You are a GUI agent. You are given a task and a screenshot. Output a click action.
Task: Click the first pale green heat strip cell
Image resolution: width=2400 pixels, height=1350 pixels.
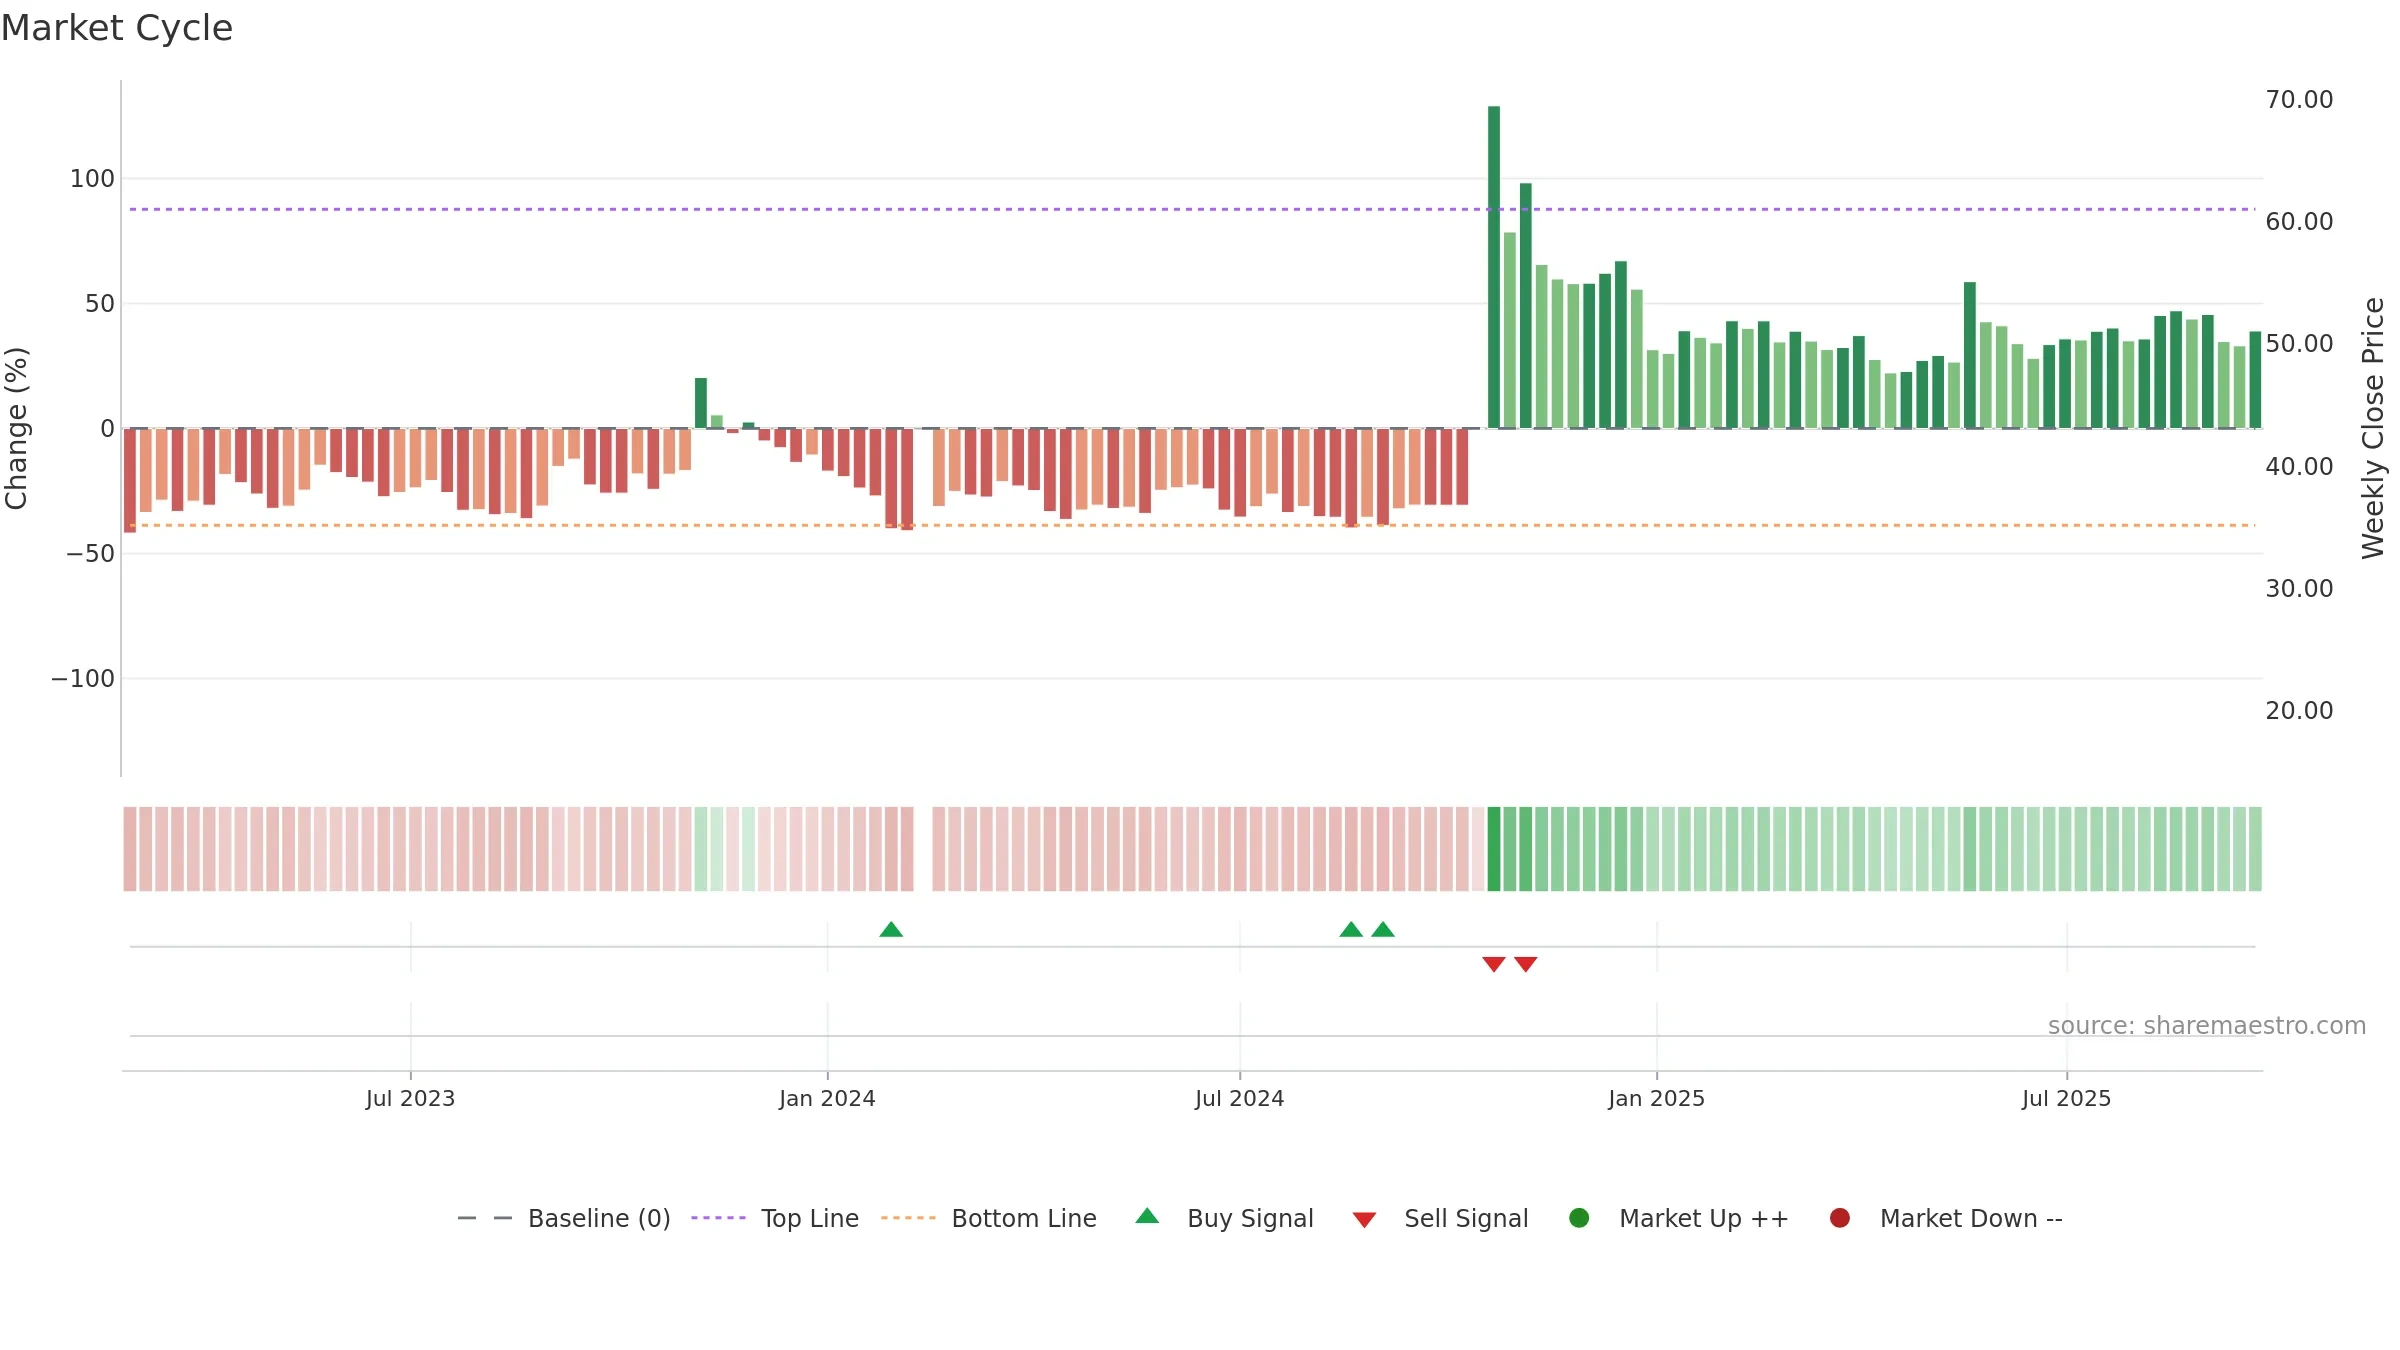[x=701, y=849]
